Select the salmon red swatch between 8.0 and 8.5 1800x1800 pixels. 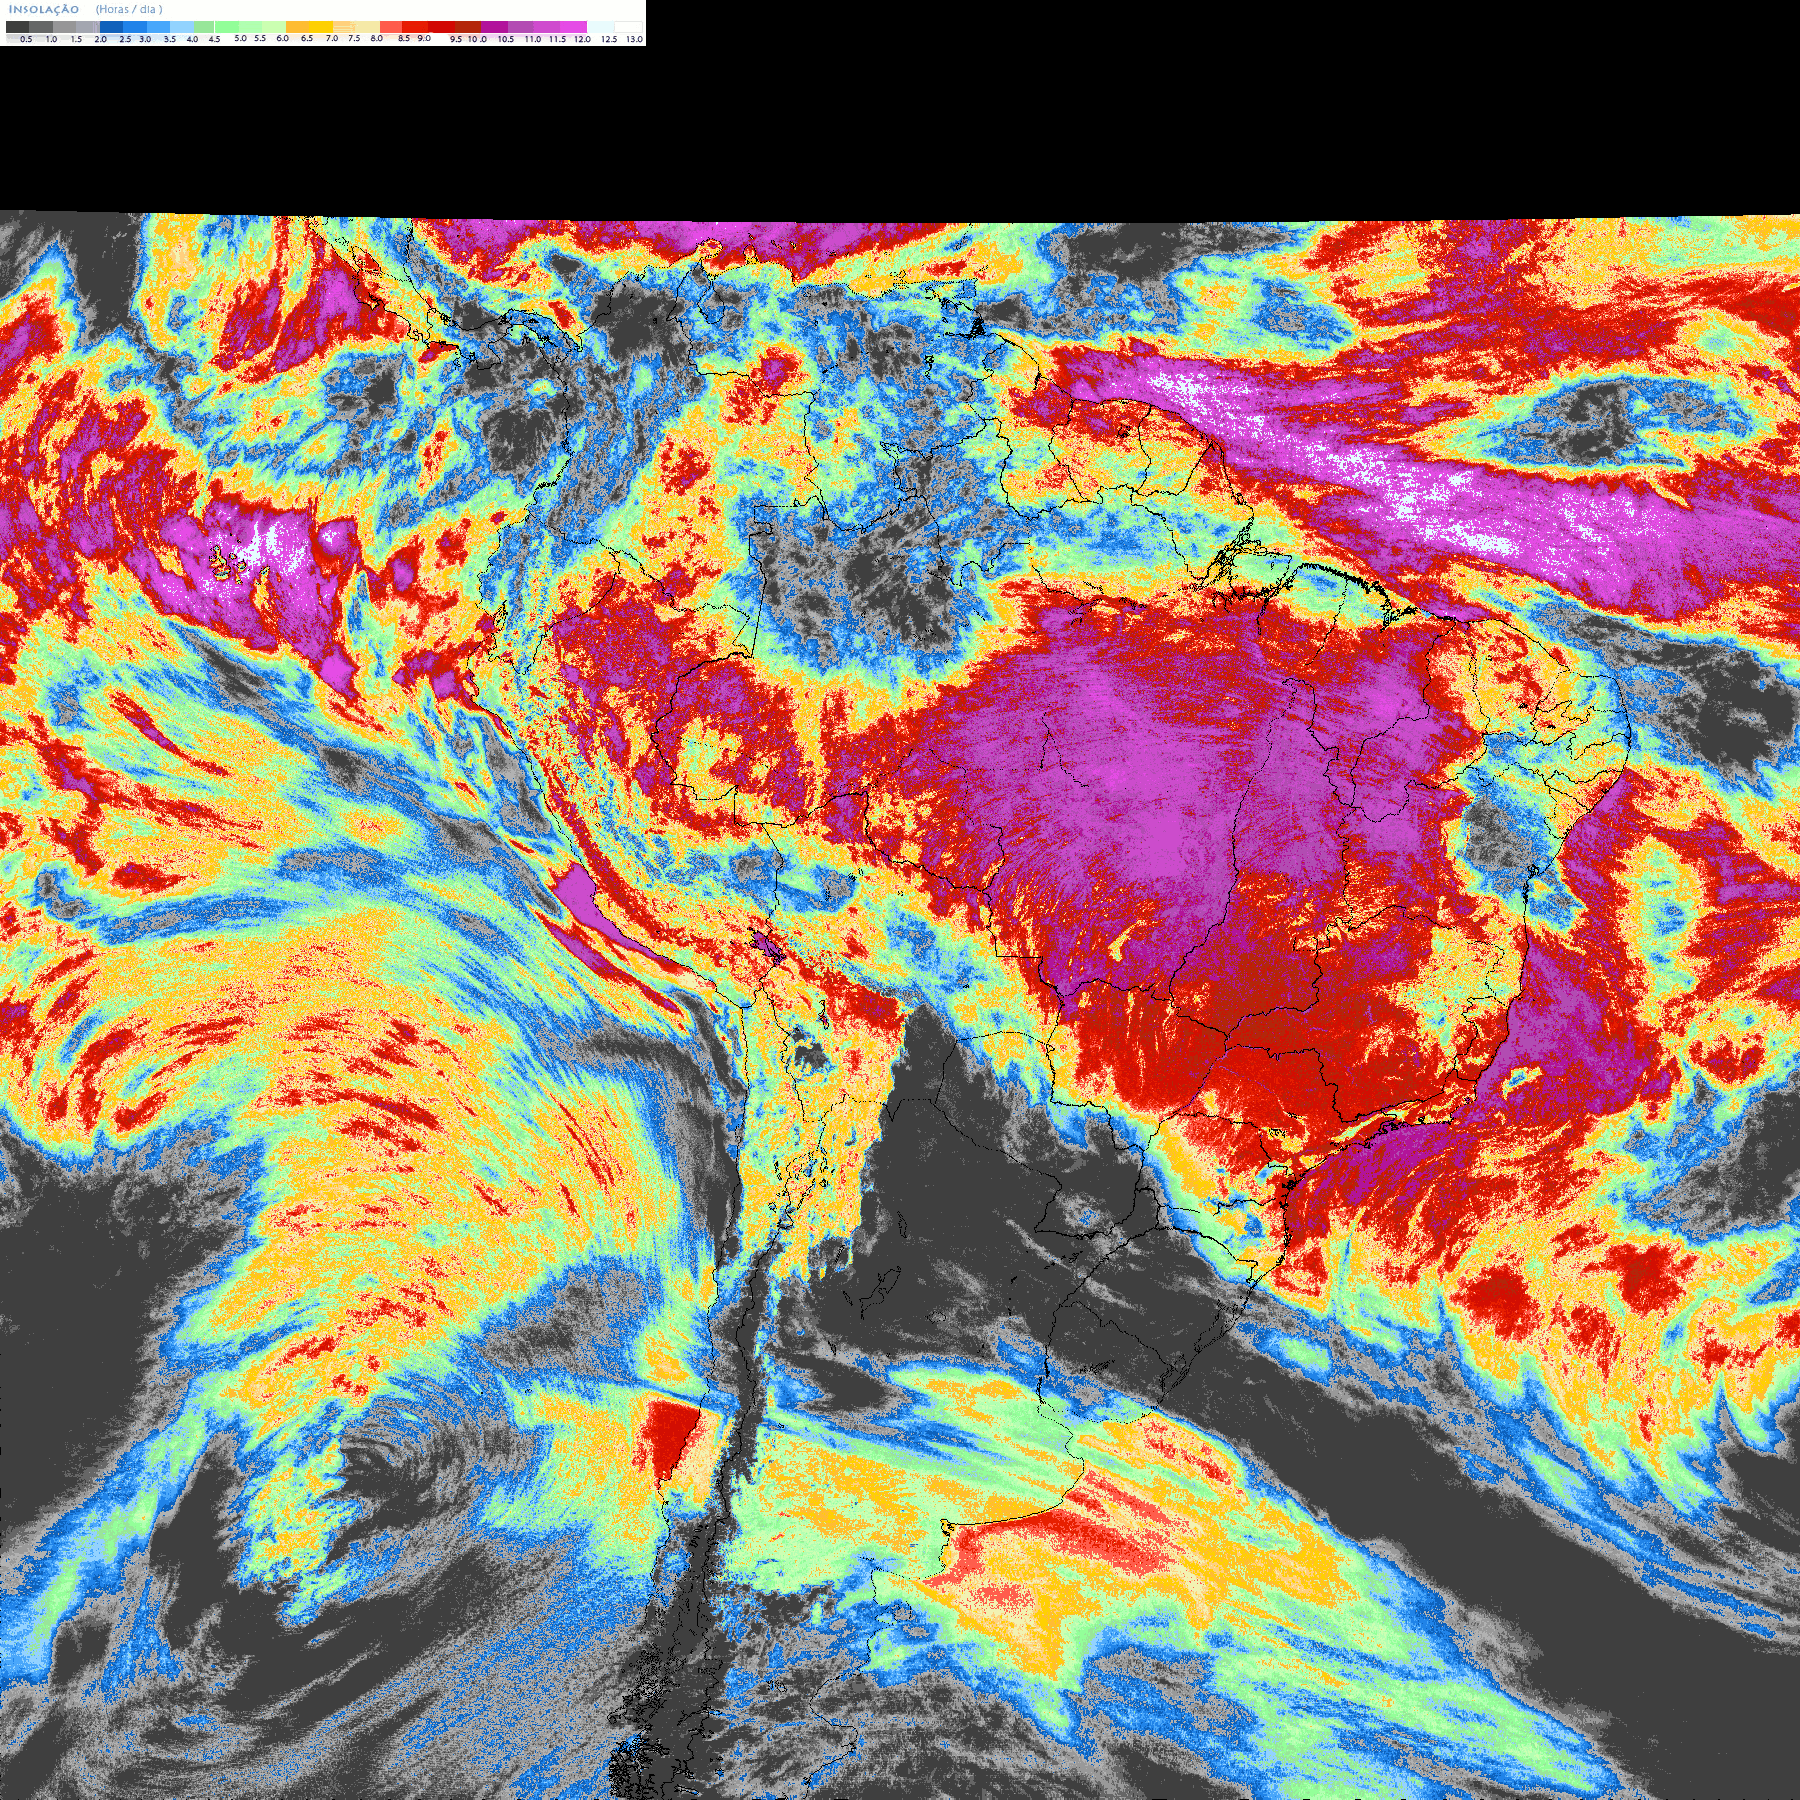click(391, 27)
